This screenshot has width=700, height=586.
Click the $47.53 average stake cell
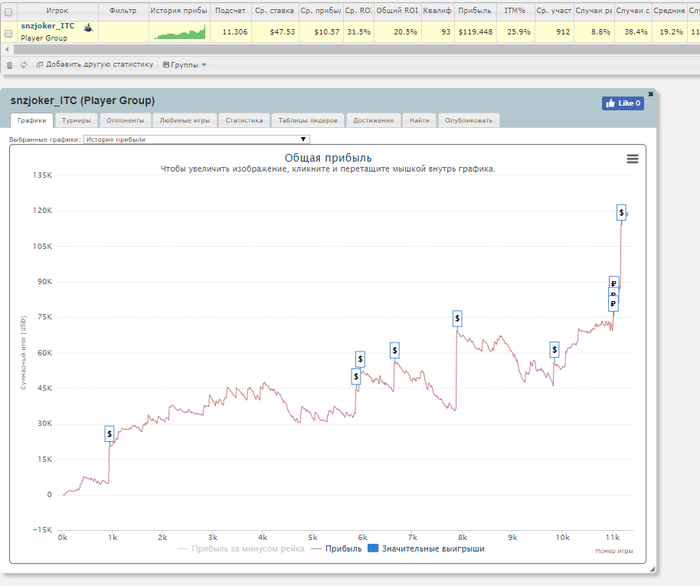(x=274, y=32)
